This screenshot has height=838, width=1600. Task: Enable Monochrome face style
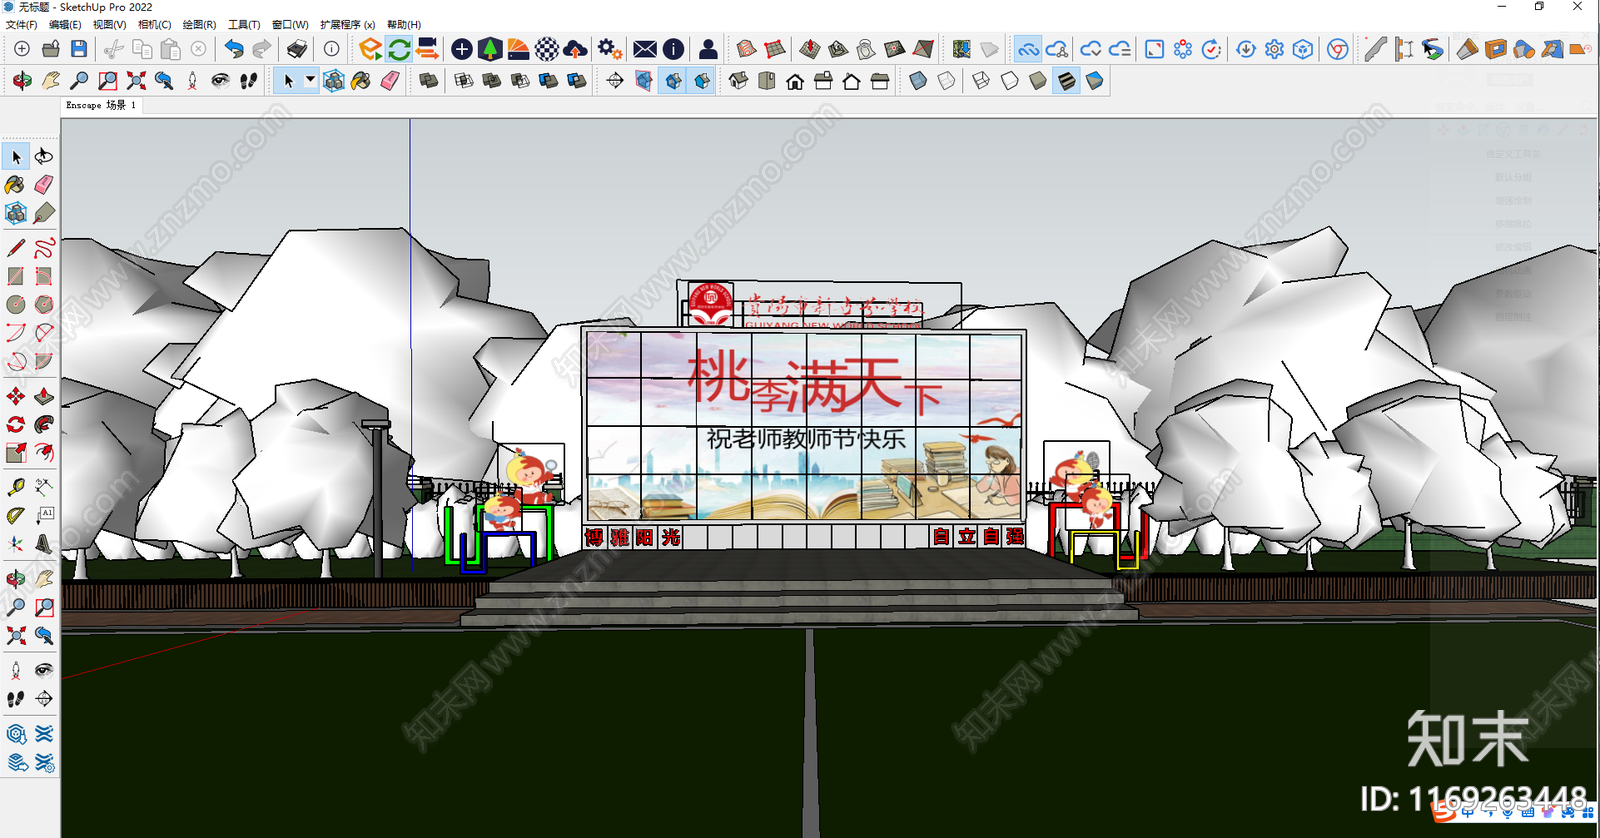tap(1095, 80)
